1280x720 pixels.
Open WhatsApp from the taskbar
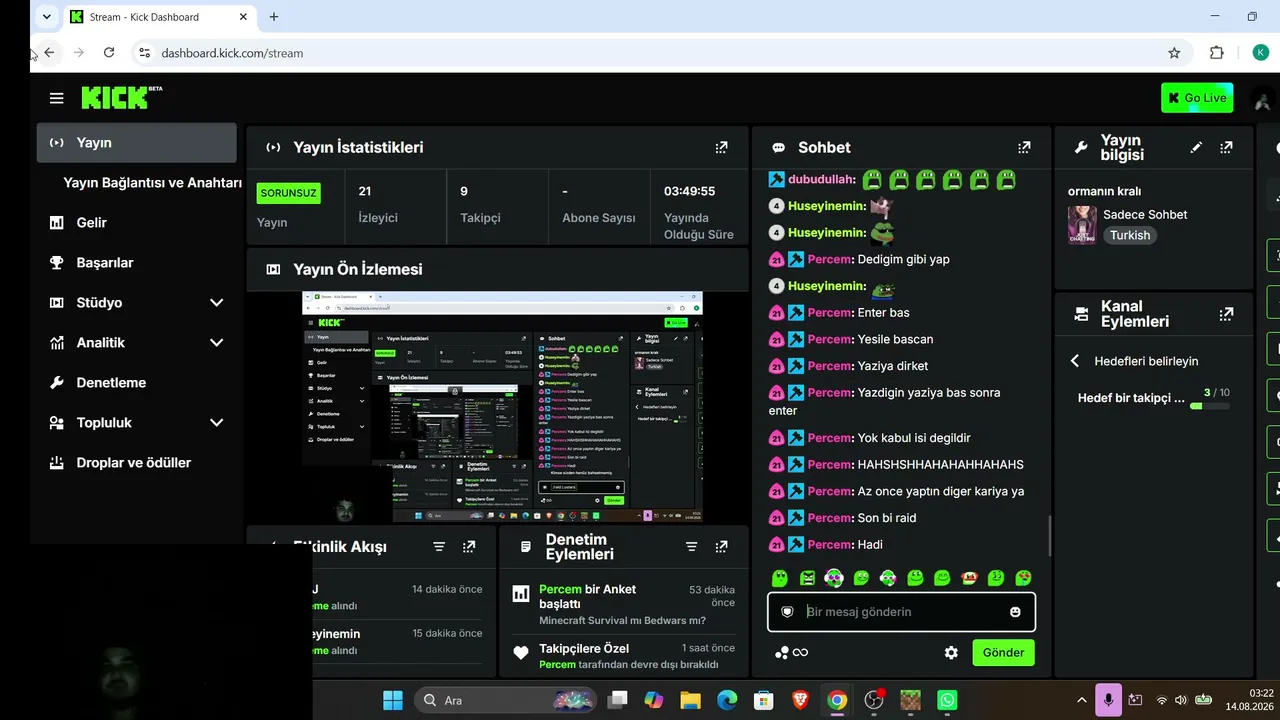pos(947,700)
